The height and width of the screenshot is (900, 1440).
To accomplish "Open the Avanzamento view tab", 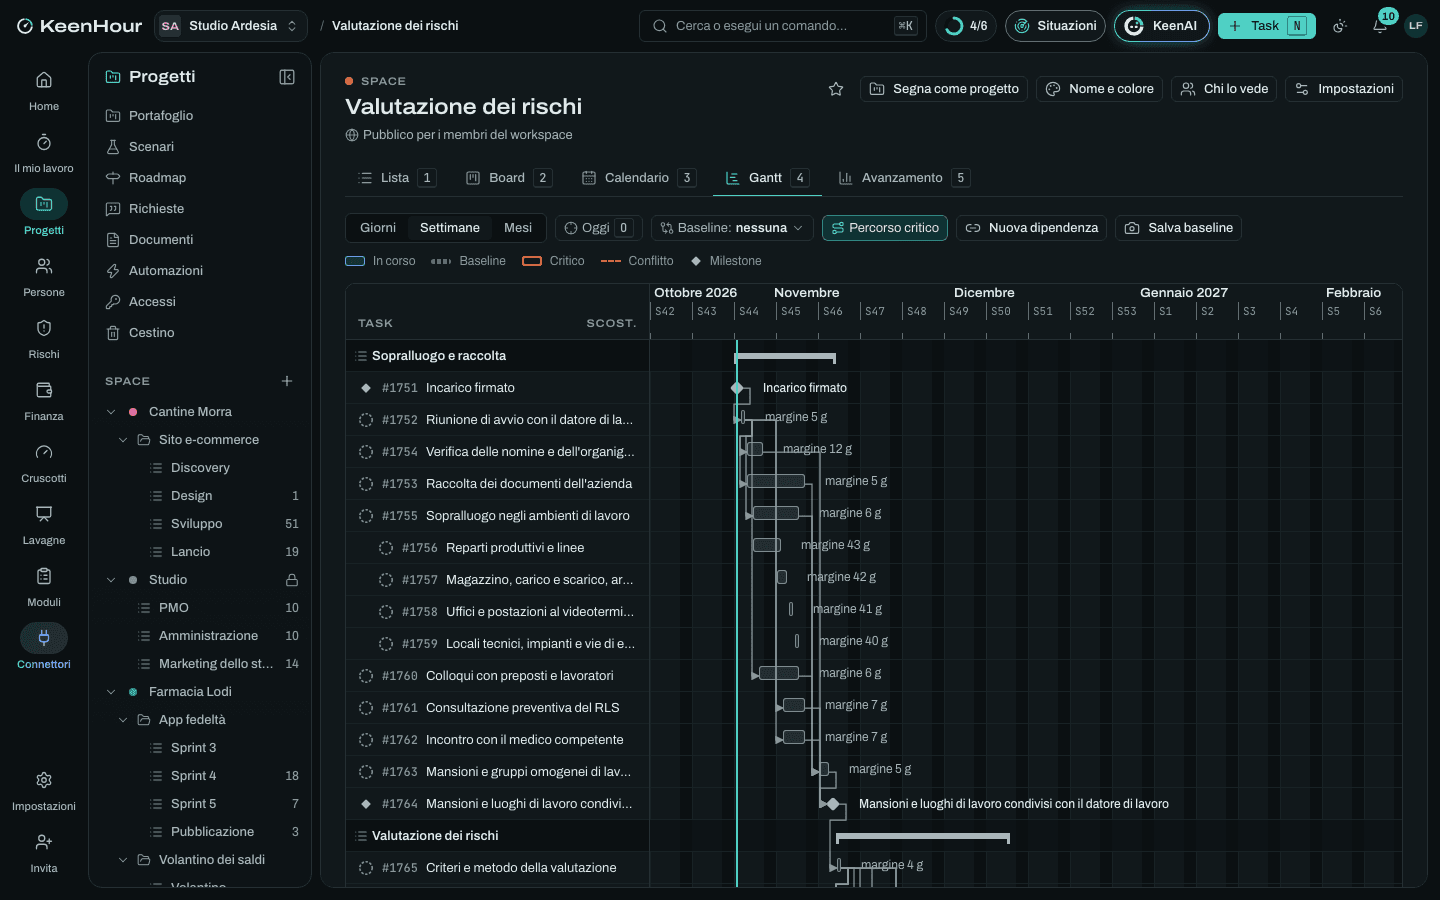I will tap(903, 178).
